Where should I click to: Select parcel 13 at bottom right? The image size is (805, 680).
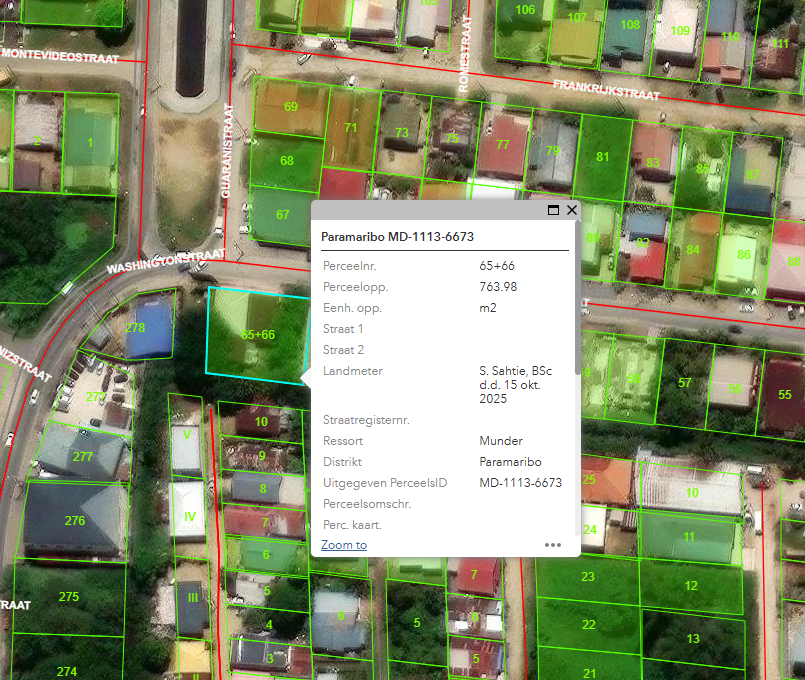point(692,638)
